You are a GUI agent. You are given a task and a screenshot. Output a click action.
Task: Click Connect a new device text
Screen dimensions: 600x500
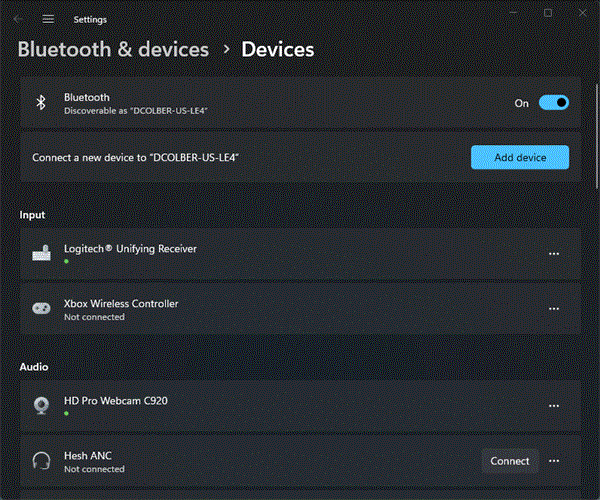(135, 157)
